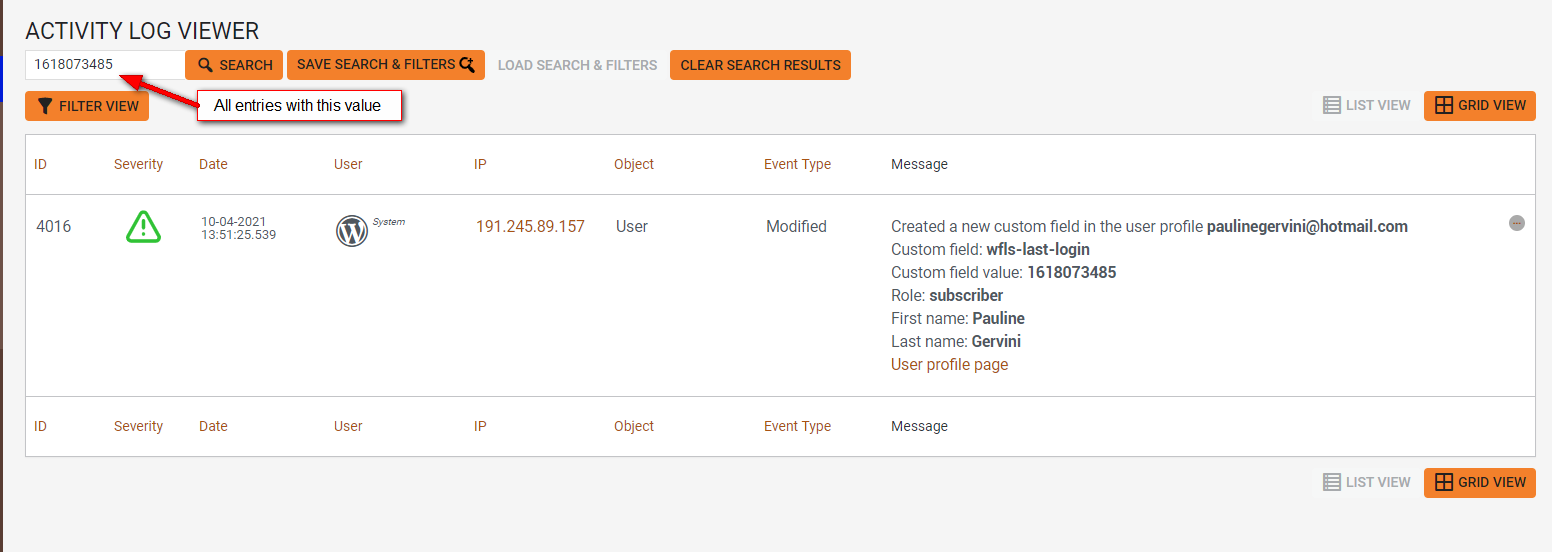Switch to top Grid View

tap(1480, 105)
